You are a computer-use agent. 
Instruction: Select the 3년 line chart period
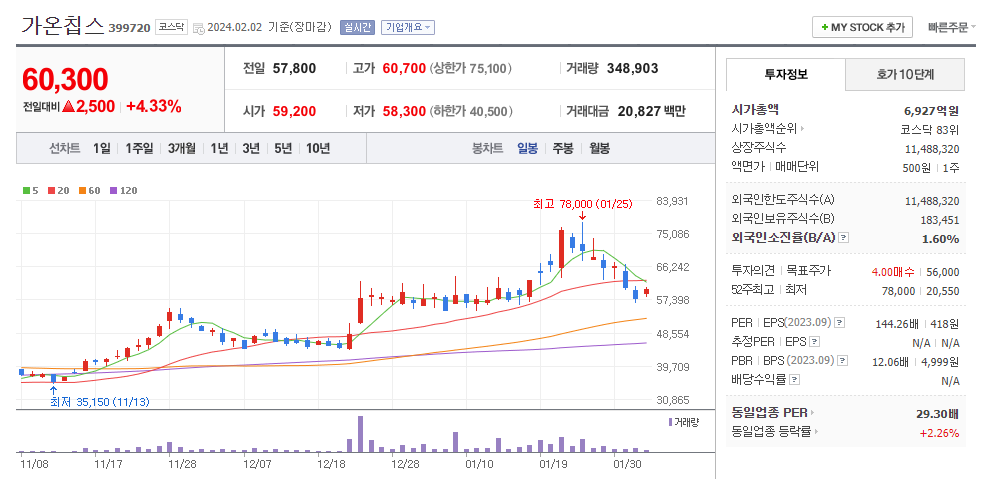pos(251,149)
